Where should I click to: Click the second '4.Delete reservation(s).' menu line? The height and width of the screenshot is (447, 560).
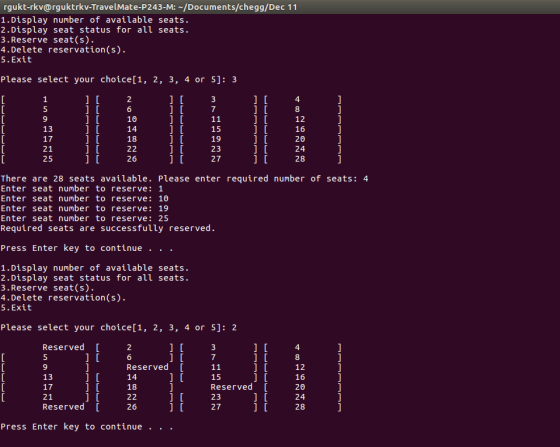[x=63, y=298]
